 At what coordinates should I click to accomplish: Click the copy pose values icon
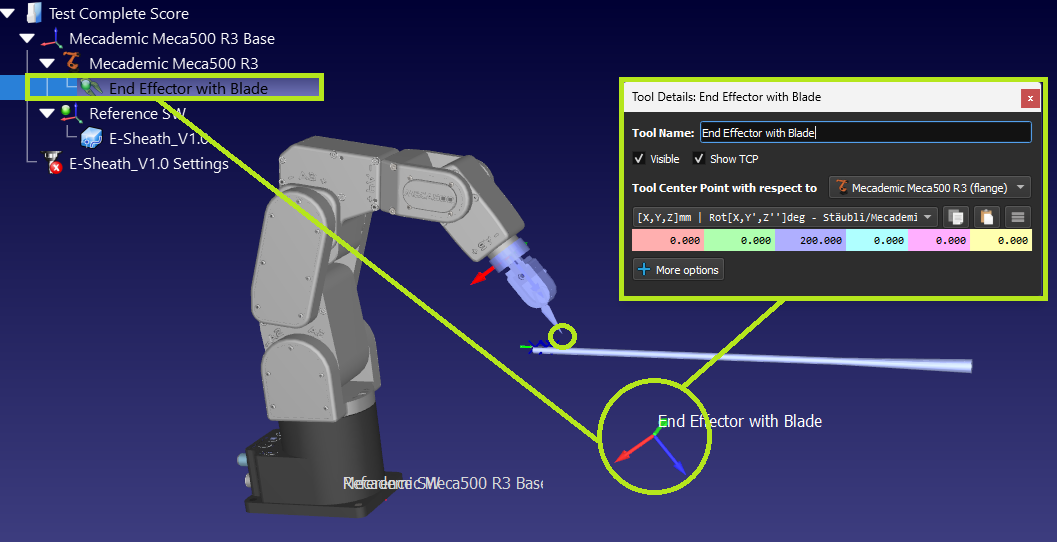[x=956, y=216]
